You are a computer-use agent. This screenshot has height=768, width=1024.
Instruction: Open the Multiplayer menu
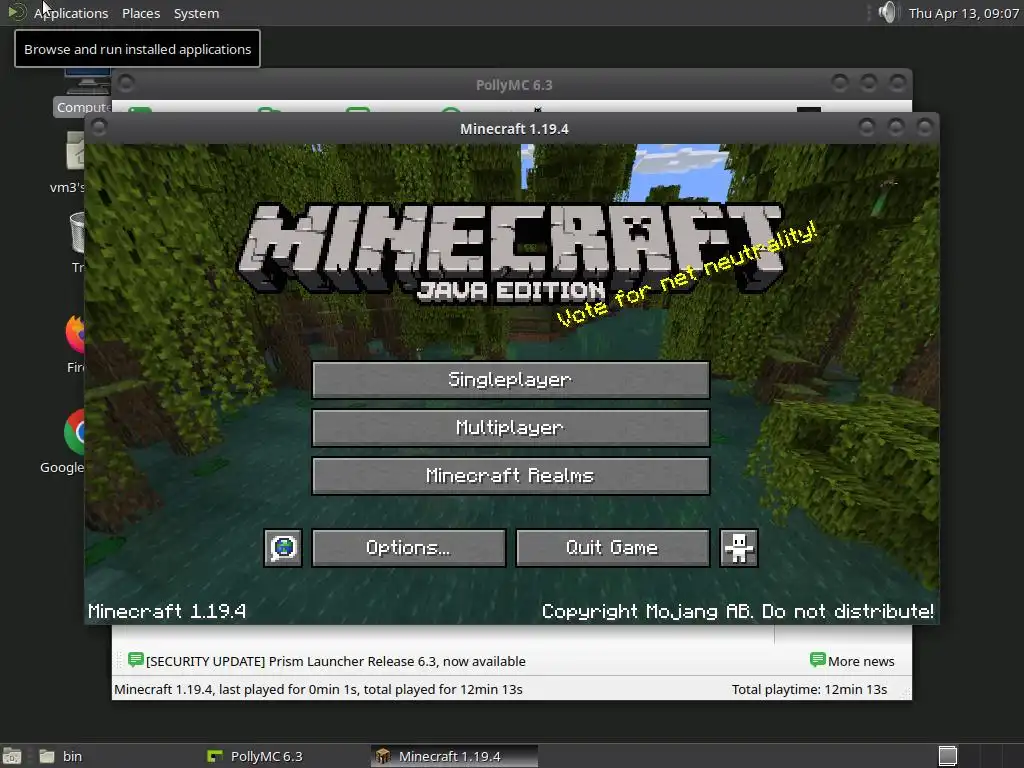(511, 428)
